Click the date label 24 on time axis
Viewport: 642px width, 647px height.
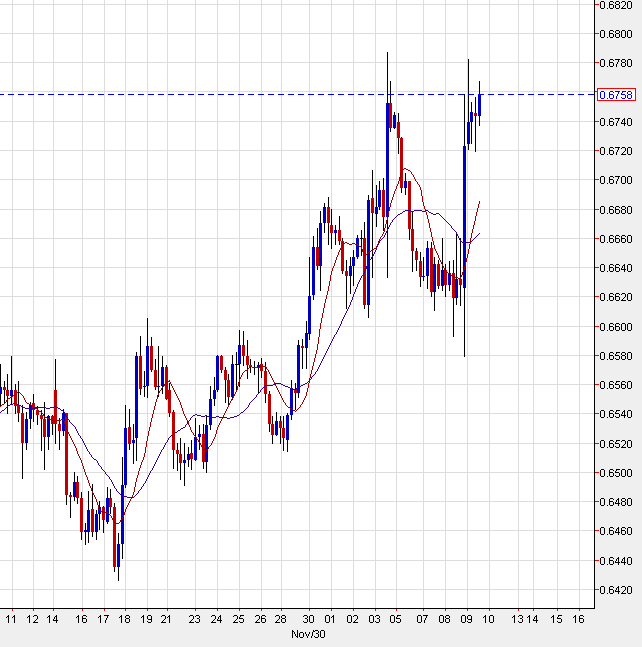(216, 619)
